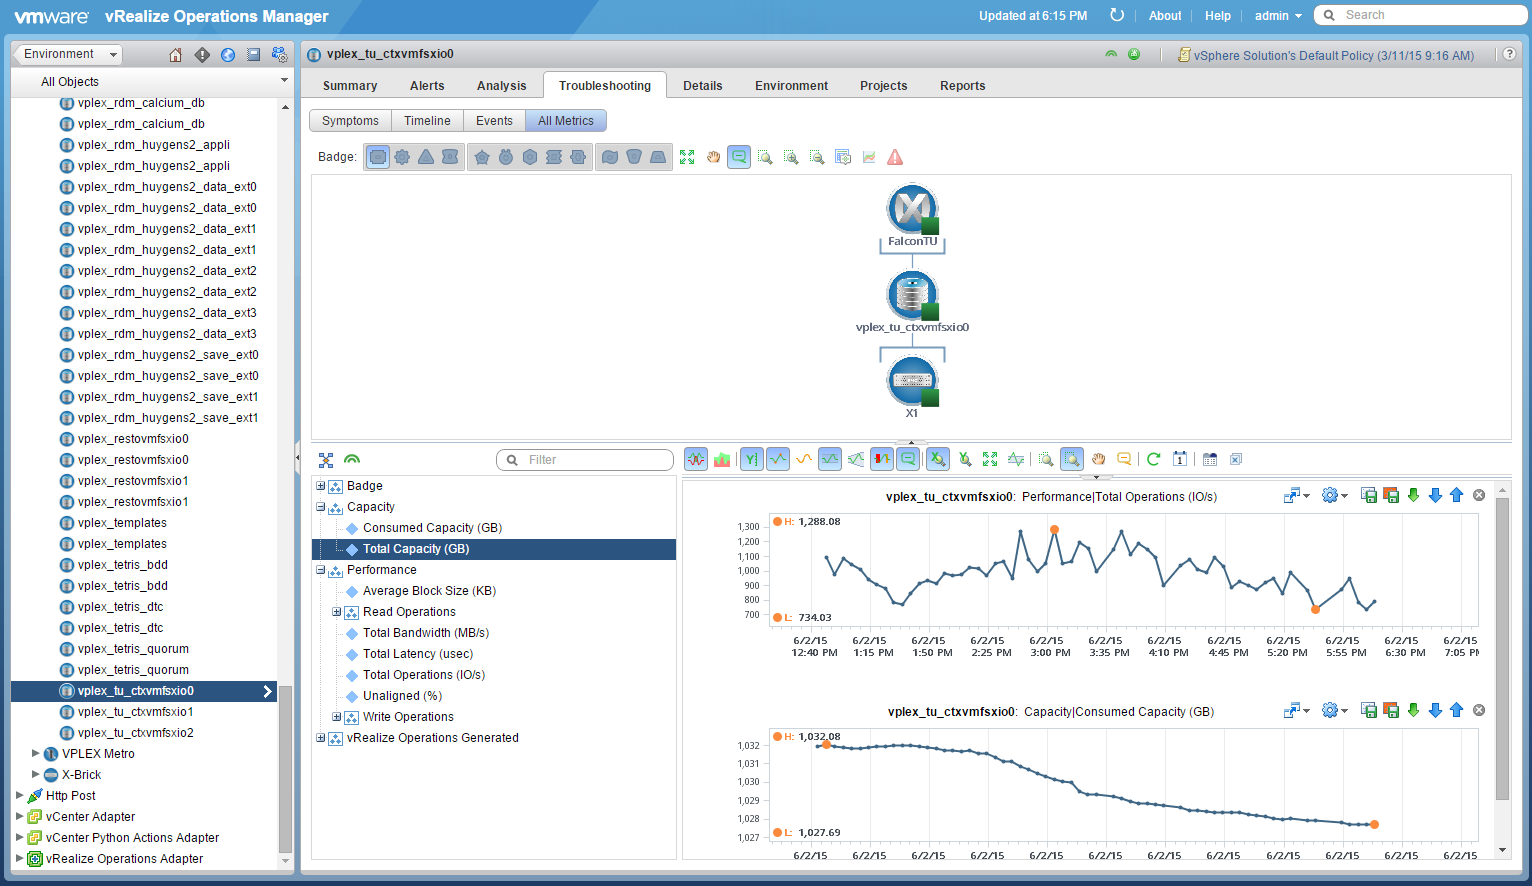Click the red alert triangle icon in topology toolbar
1532x886 pixels.
tap(895, 157)
